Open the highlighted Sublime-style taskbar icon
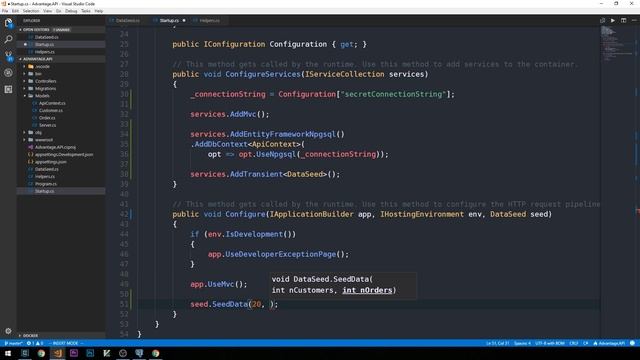 coord(58,353)
